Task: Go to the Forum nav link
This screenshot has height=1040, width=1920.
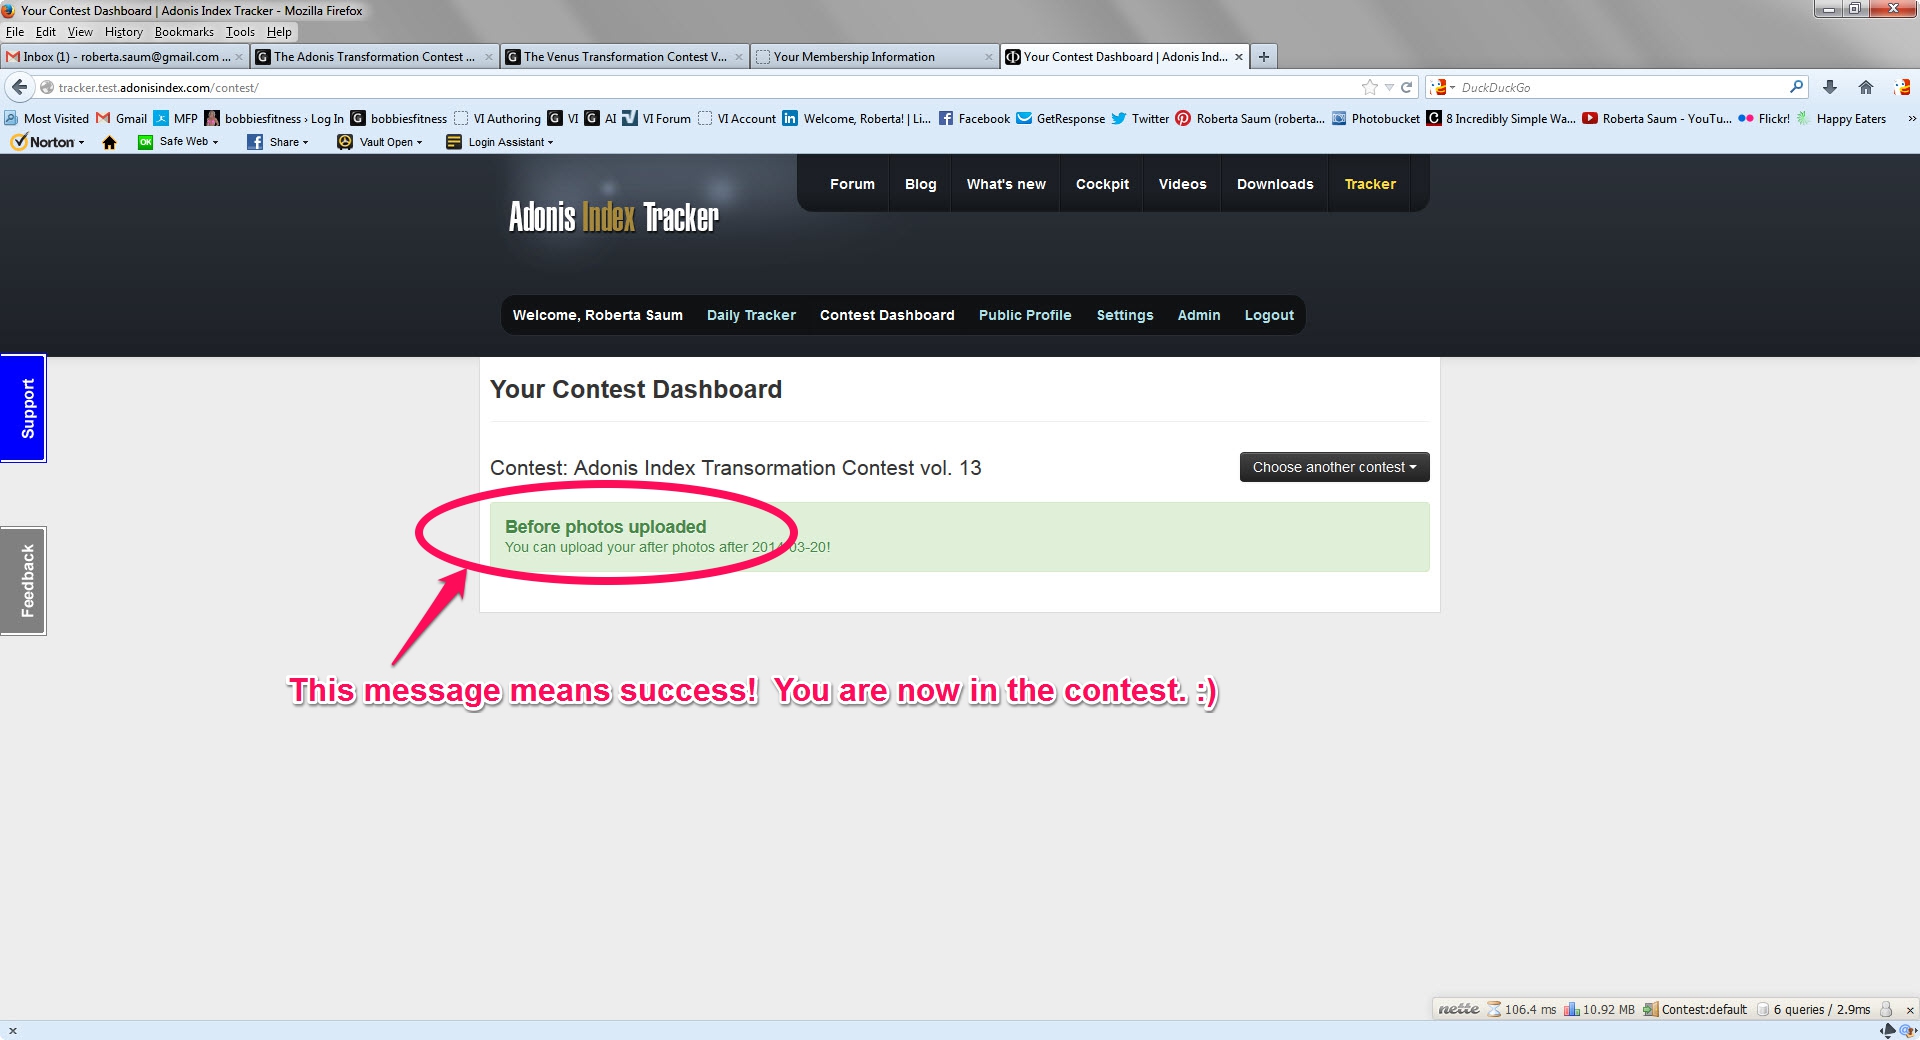Action: click(x=852, y=184)
